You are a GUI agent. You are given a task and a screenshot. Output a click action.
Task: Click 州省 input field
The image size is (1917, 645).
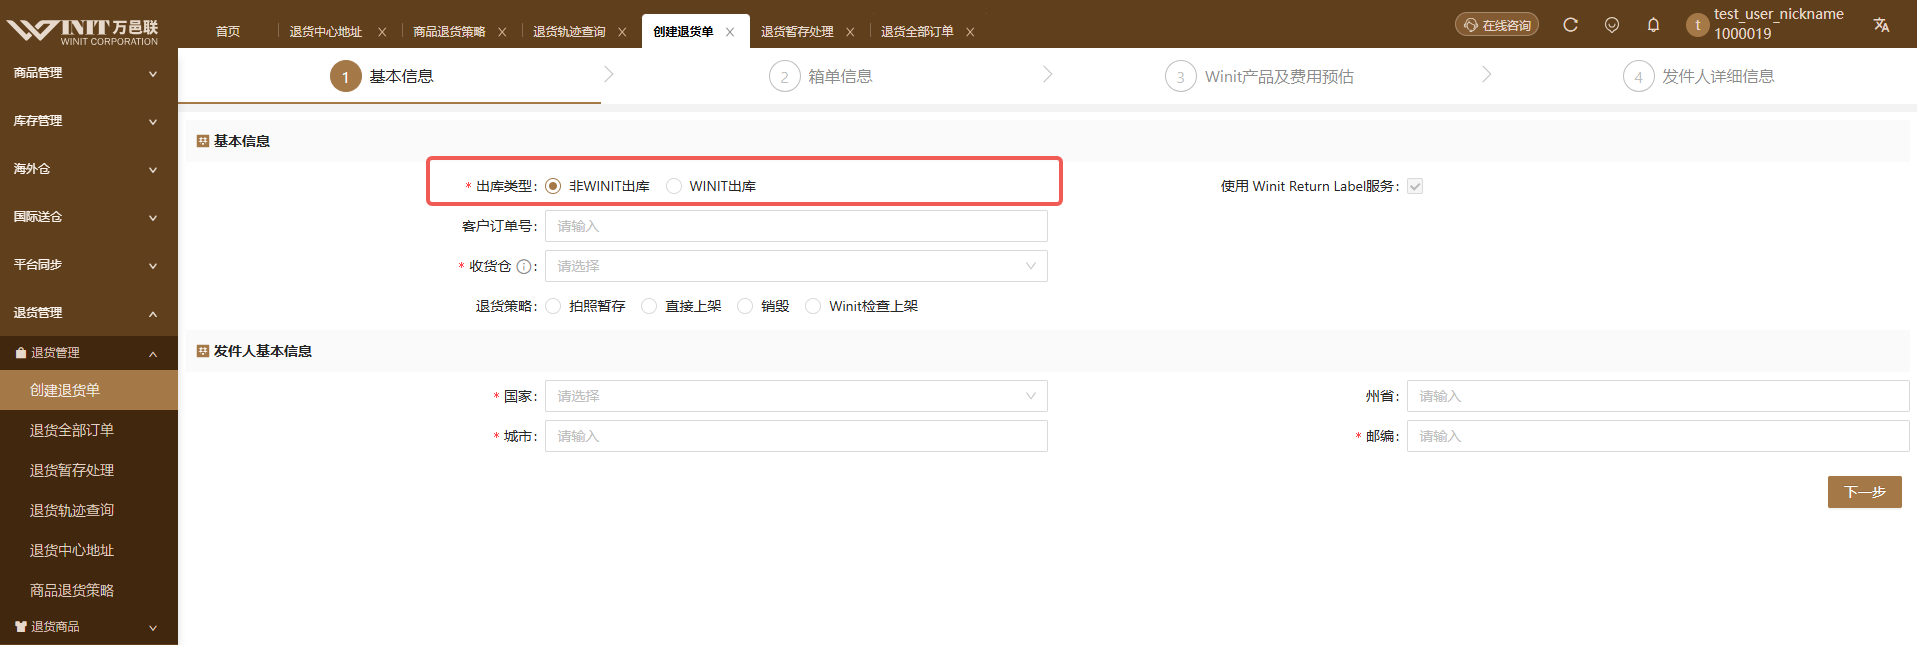[x=1658, y=396]
